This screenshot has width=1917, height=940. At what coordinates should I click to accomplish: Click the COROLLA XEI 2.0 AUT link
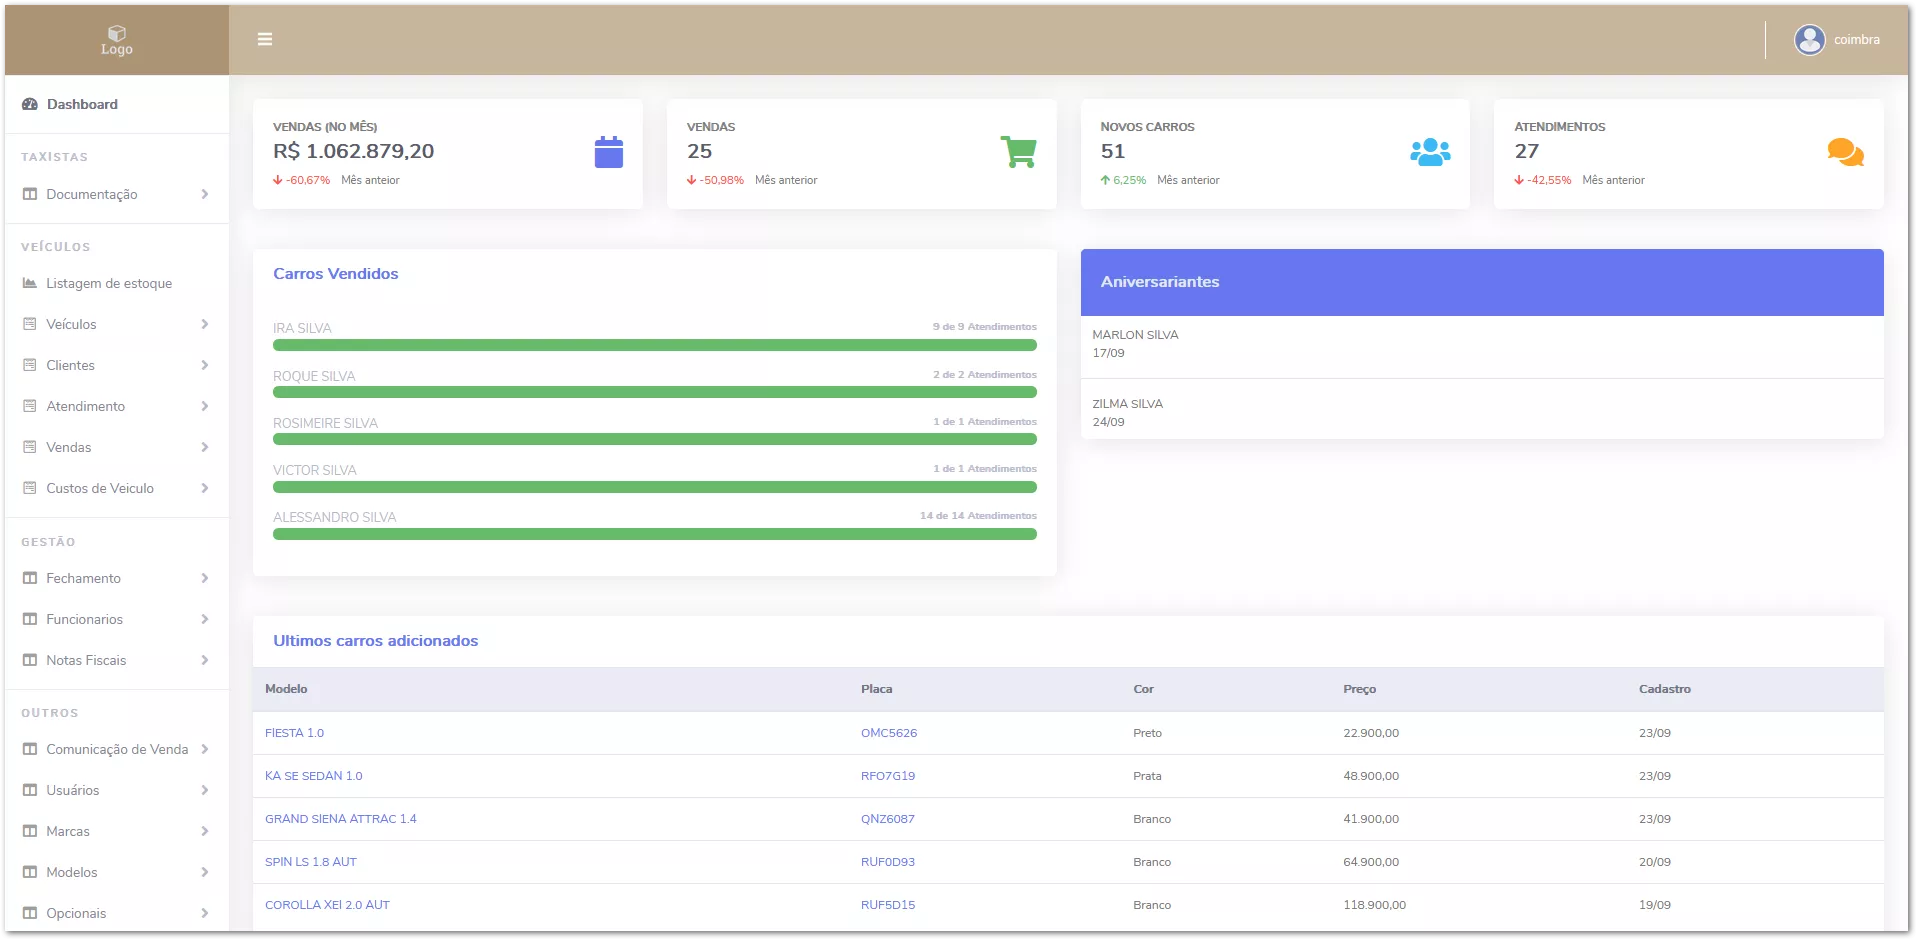click(327, 905)
